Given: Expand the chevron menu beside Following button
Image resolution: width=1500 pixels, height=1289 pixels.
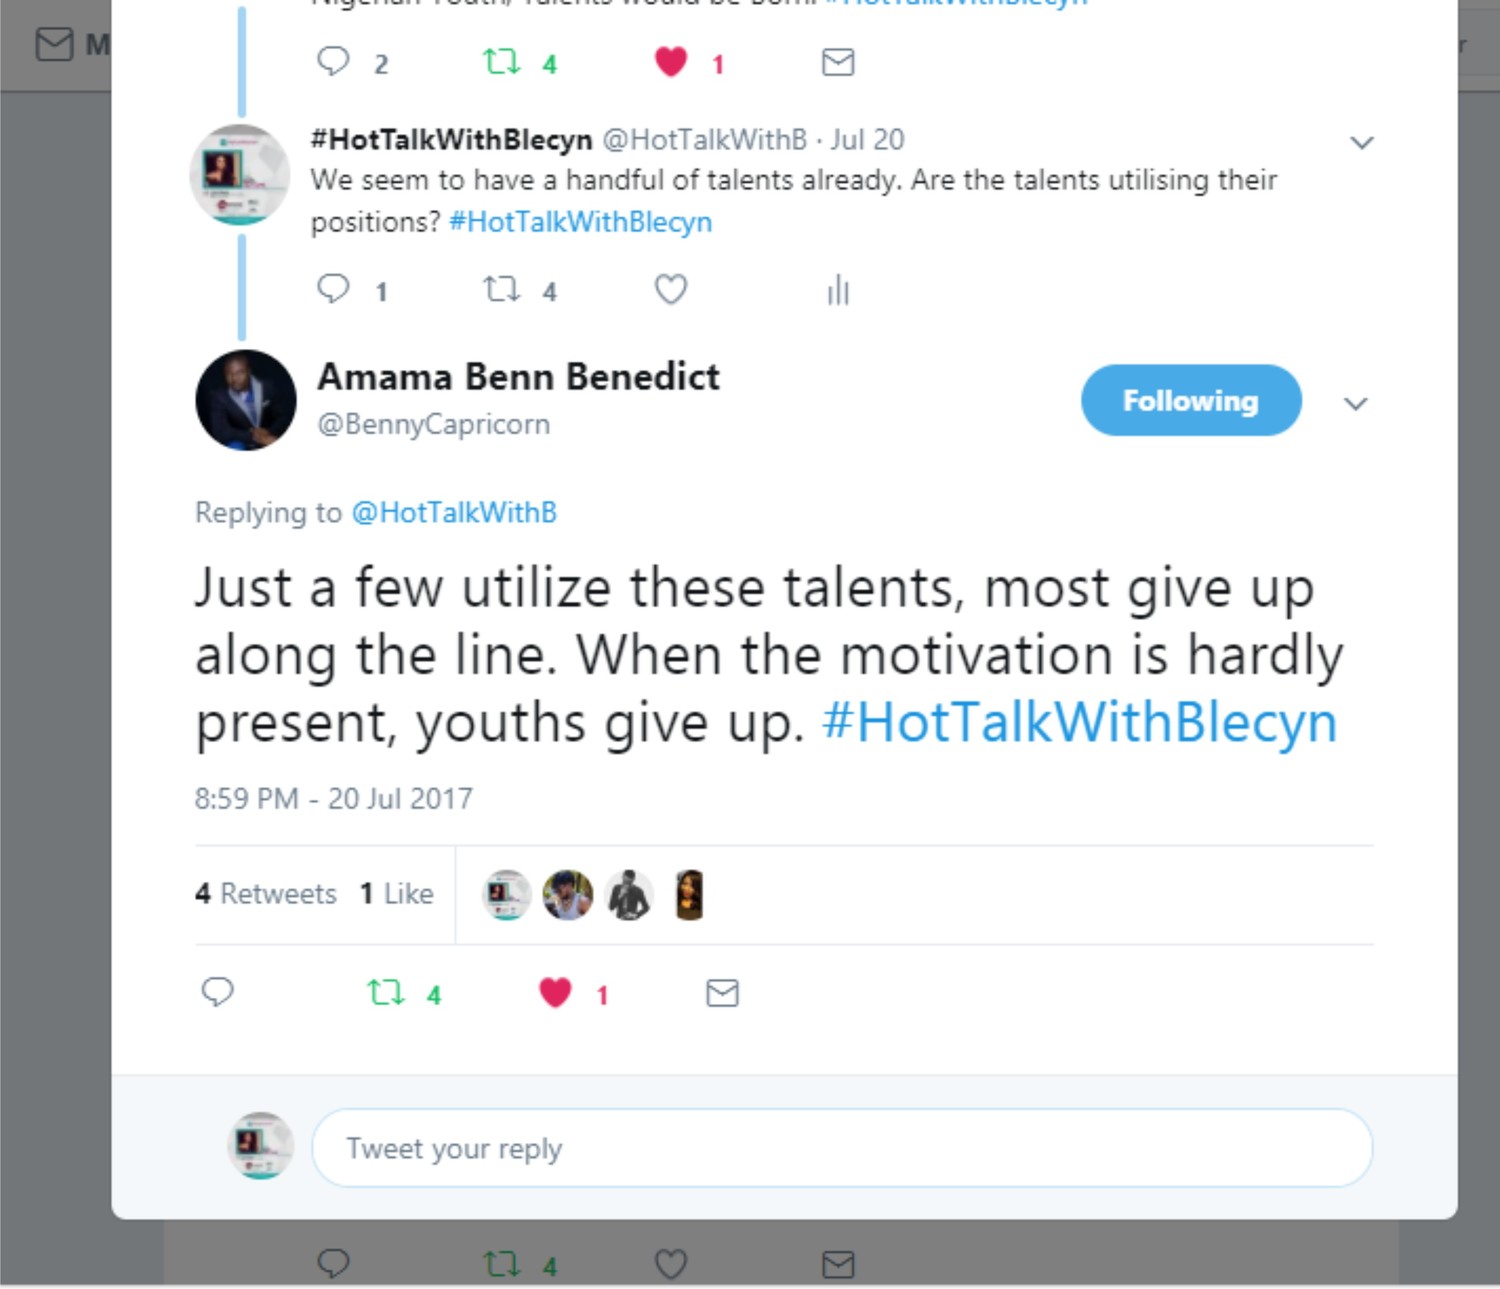Looking at the screenshot, I should [1355, 404].
